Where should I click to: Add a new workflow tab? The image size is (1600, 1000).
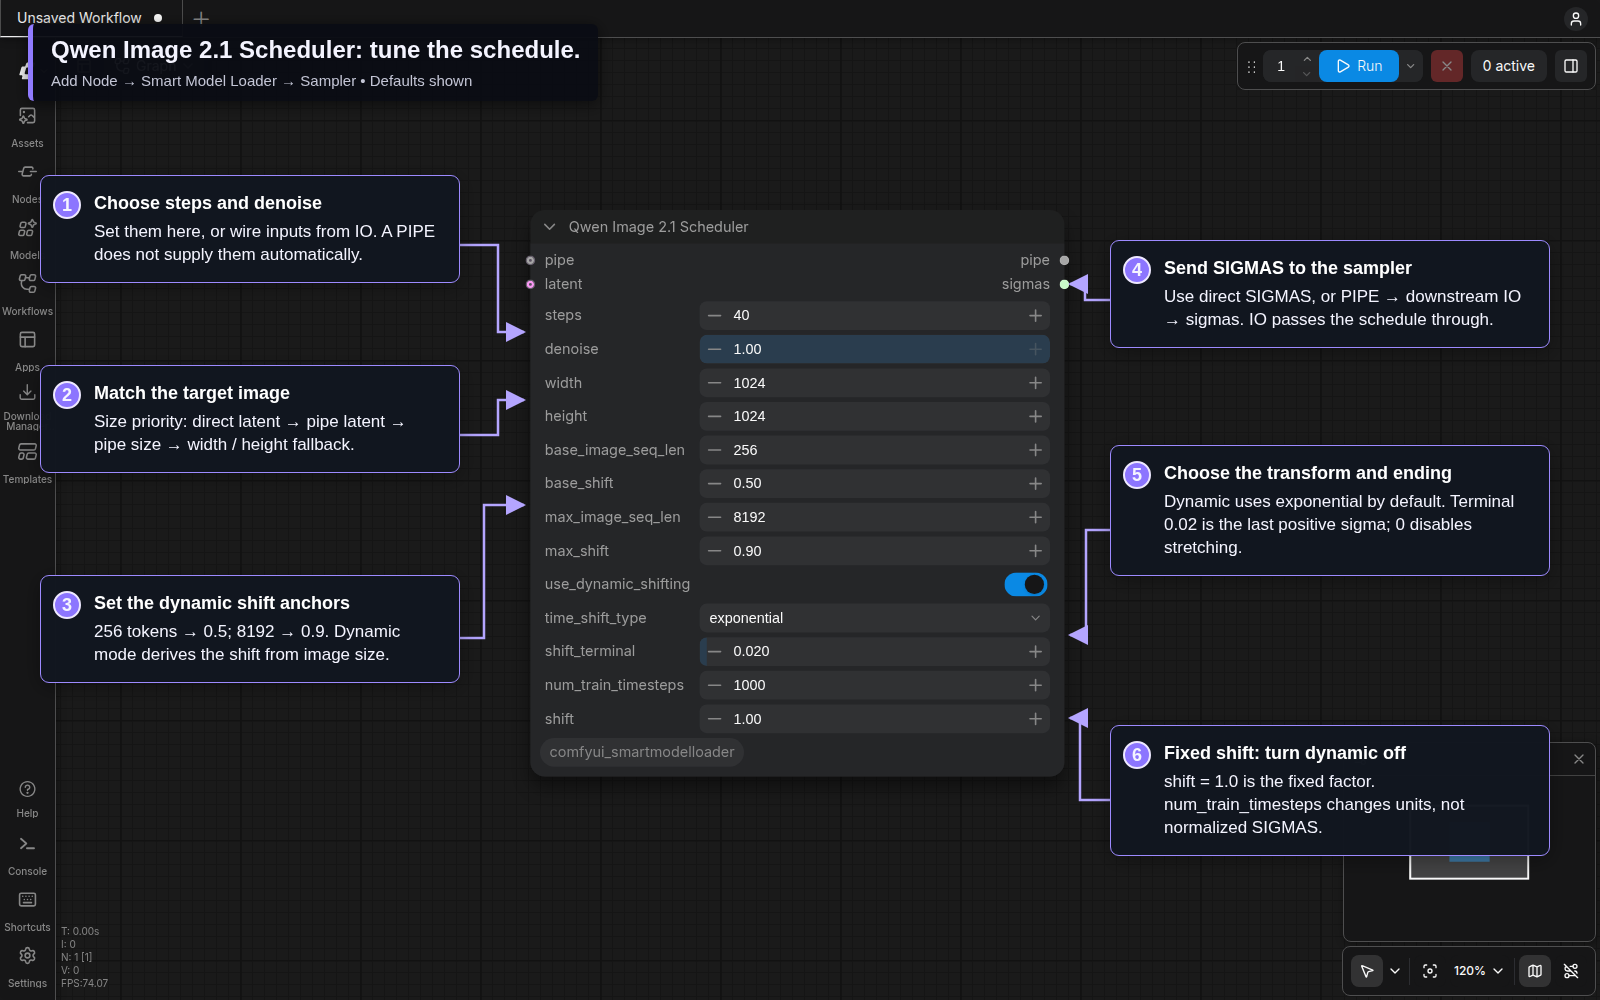pyautogui.click(x=201, y=18)
